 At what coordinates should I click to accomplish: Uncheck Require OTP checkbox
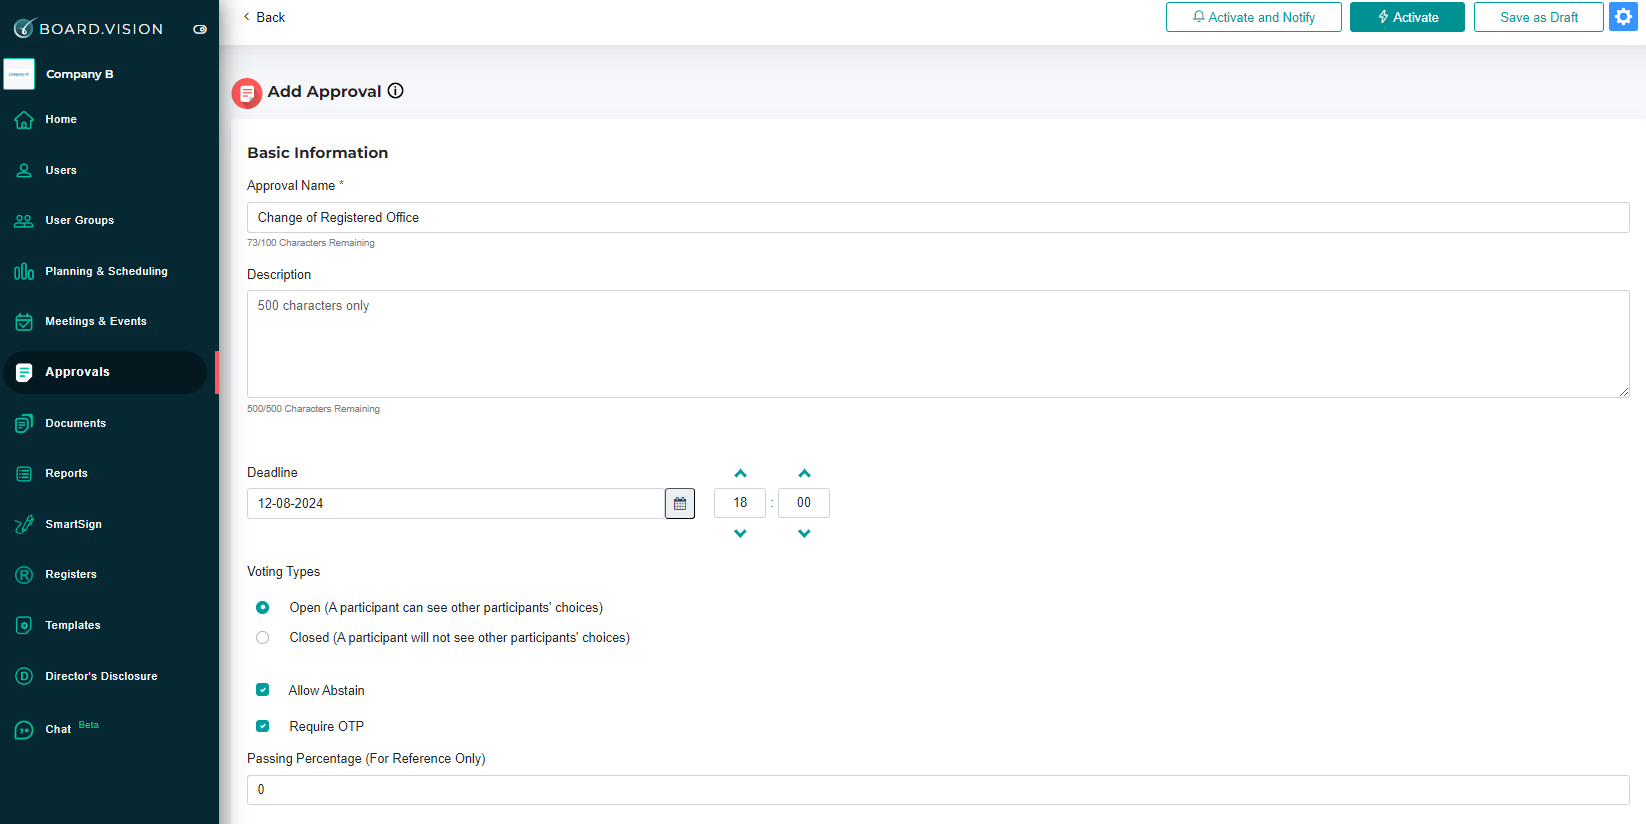262,726
